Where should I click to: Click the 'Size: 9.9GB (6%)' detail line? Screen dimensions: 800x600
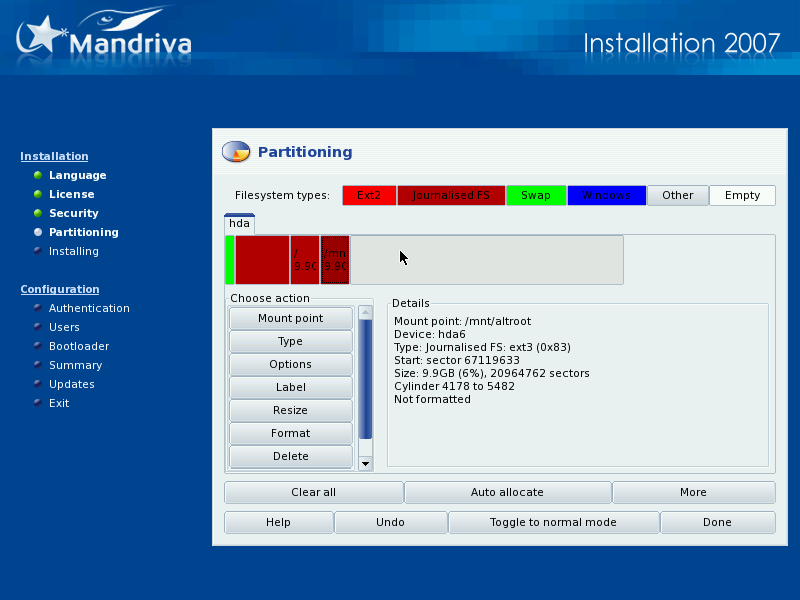(x=491, y=373)
